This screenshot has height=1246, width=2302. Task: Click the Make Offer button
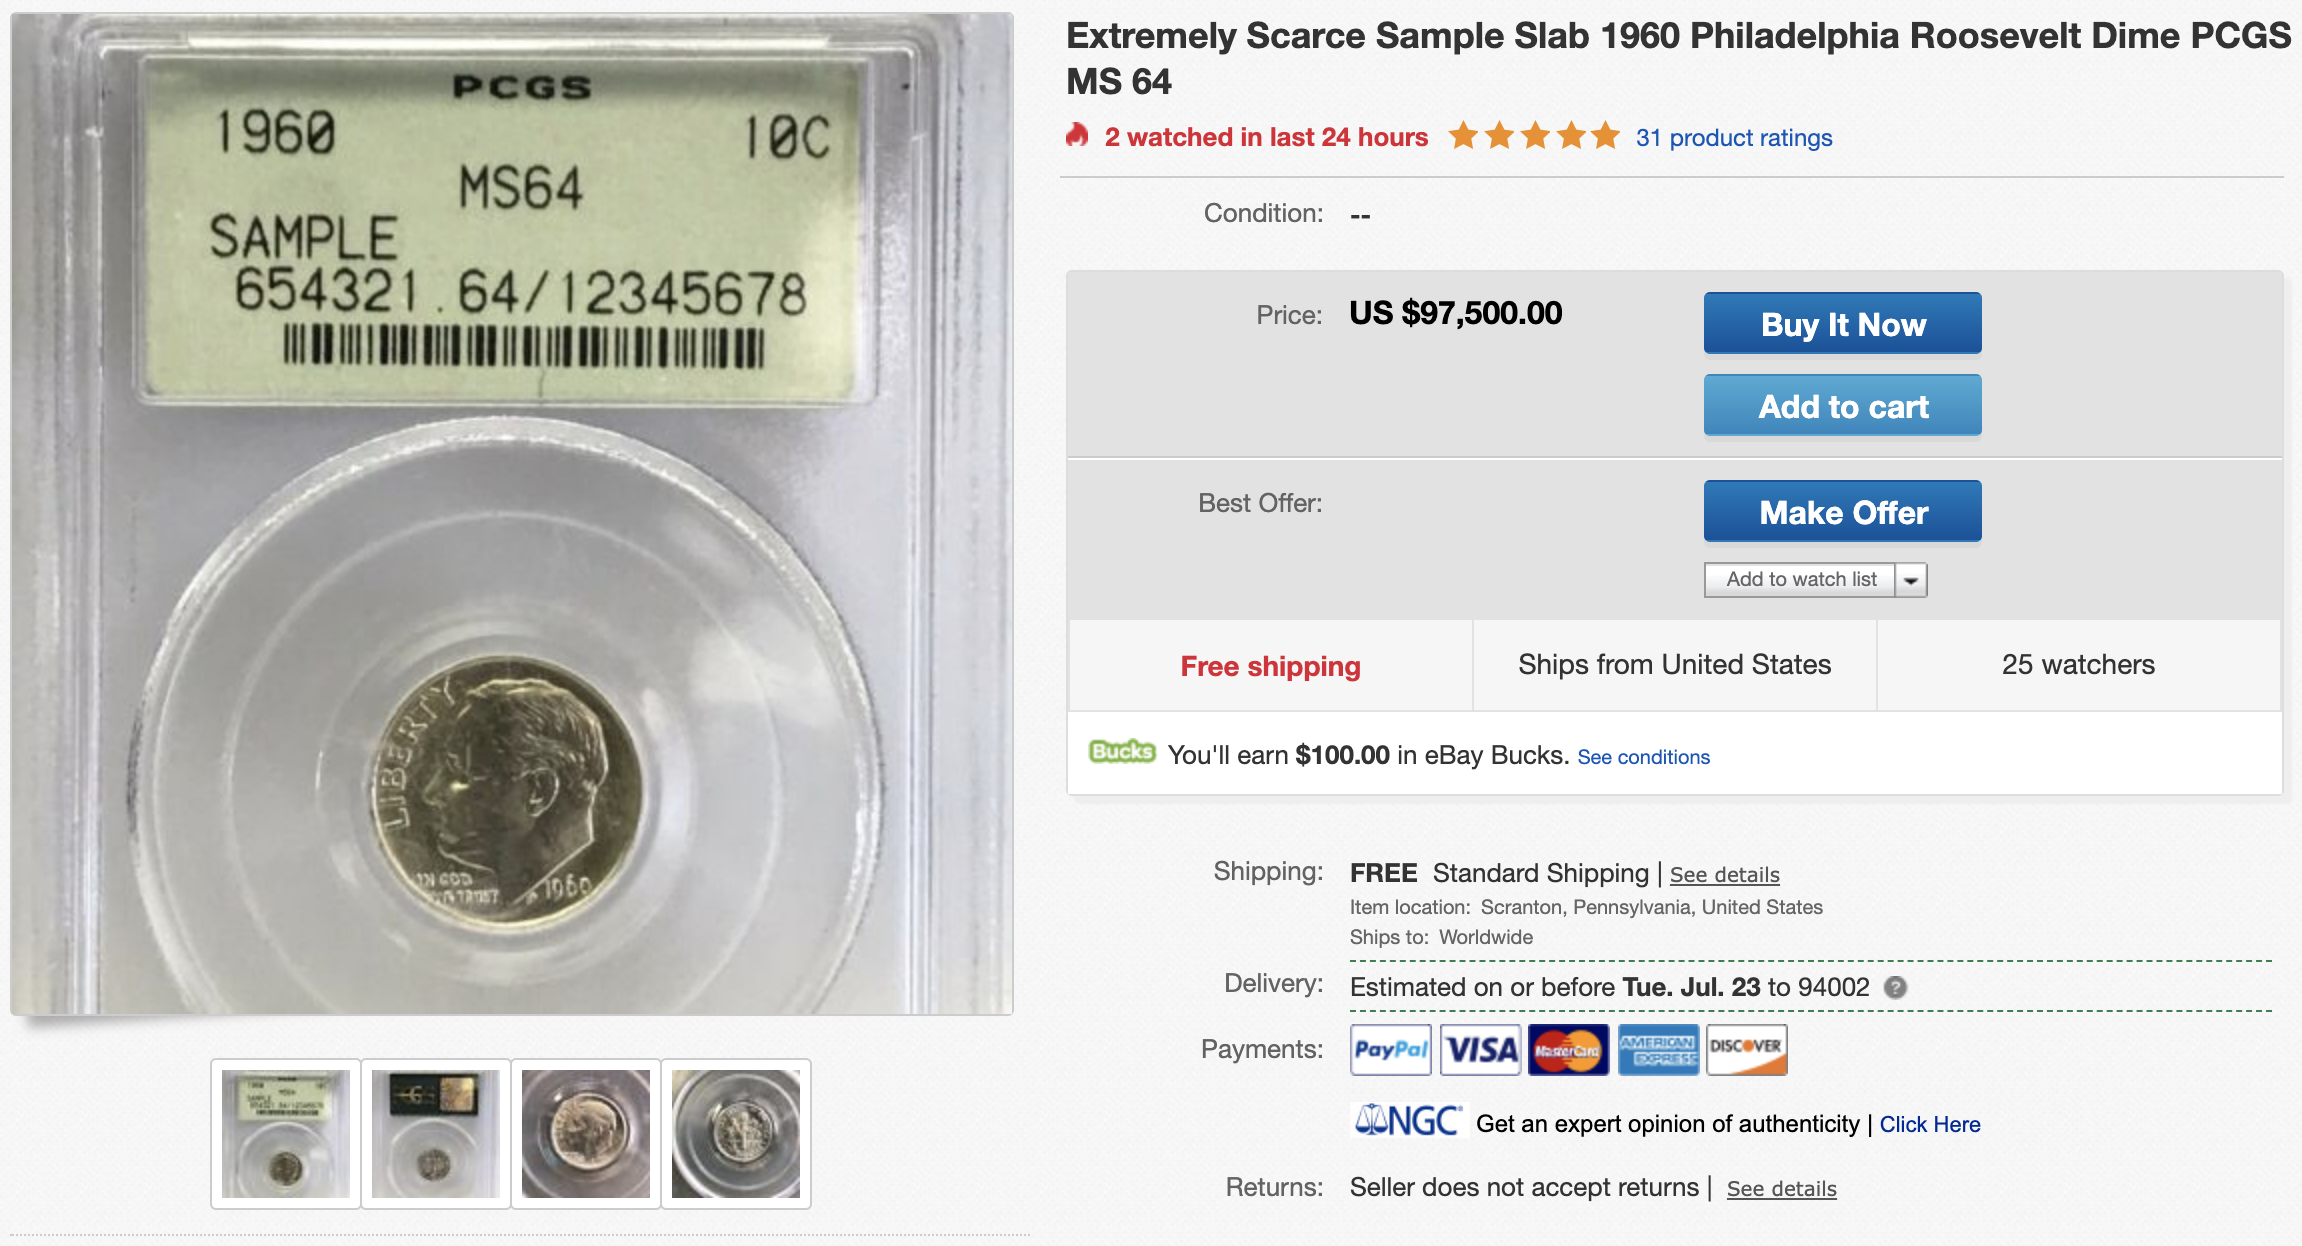(x=1842, y=511)
